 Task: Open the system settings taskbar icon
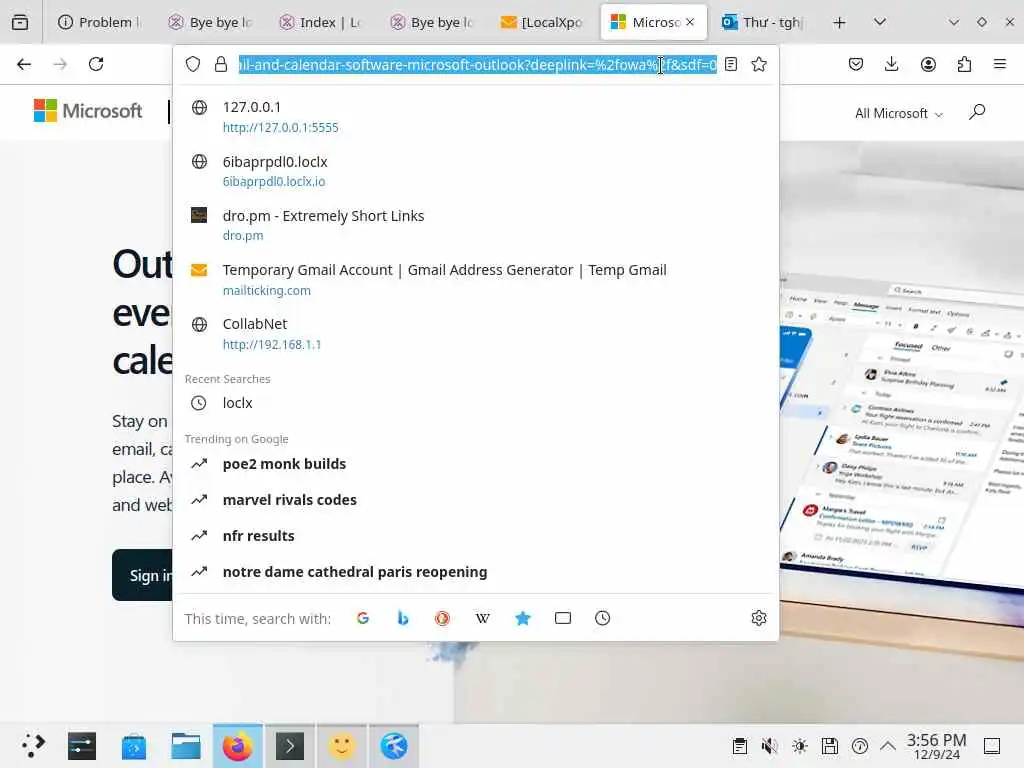(82, 745)
